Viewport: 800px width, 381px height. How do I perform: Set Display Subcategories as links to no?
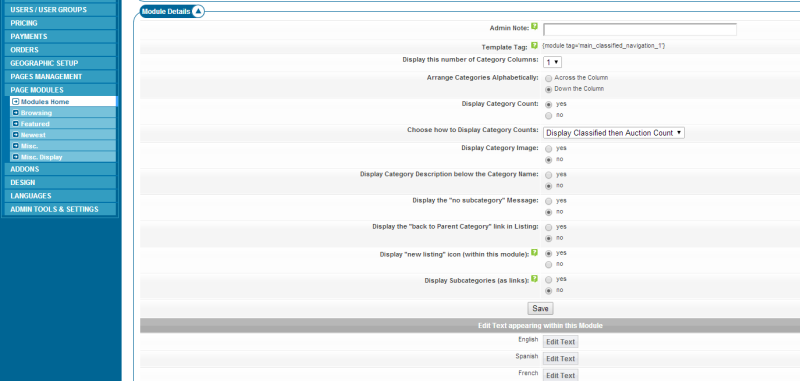pyautogui.click(x=548, y=291)
